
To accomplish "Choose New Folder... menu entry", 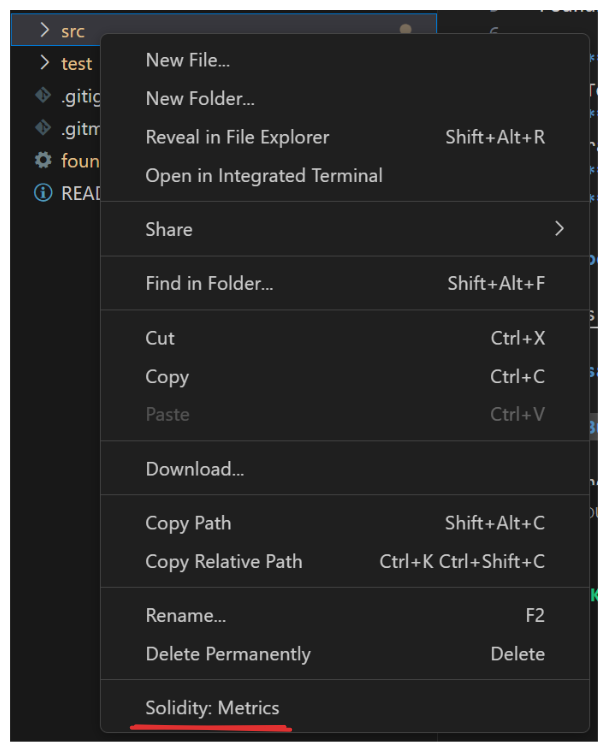I will click(200, 98).
